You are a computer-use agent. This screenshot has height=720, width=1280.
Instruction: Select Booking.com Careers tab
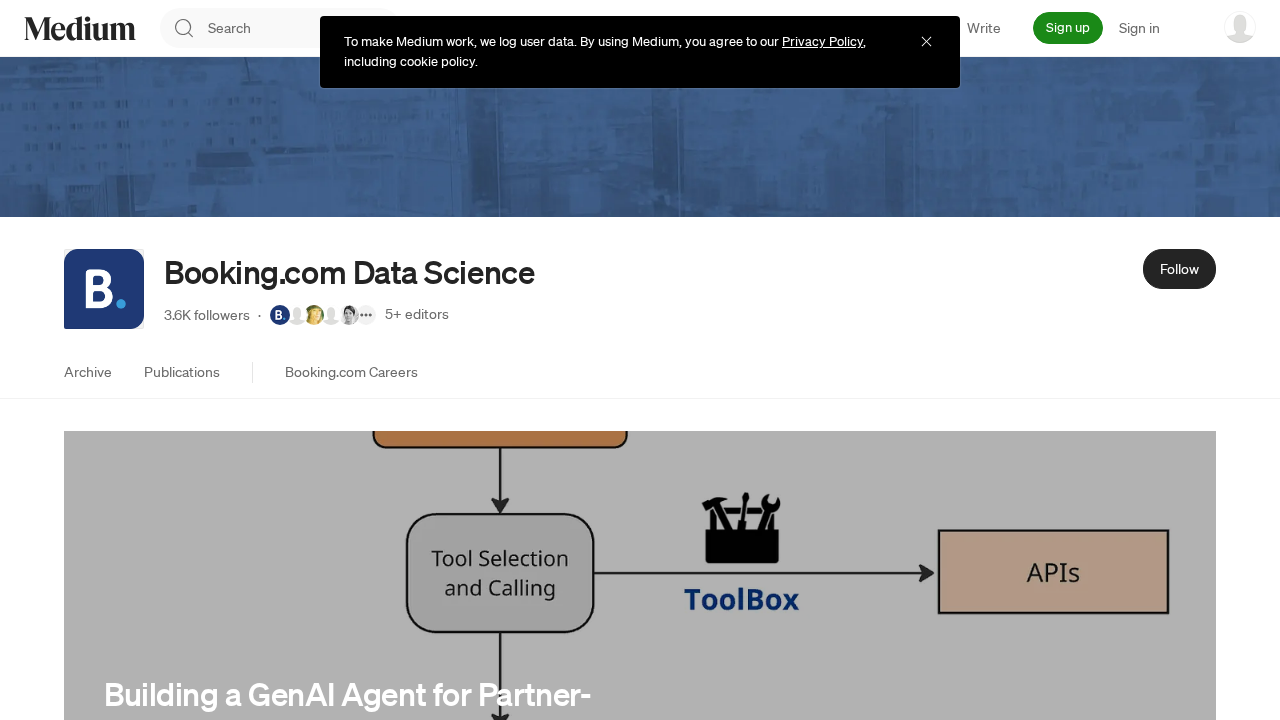pyautogui.click(x=351, y=370)
